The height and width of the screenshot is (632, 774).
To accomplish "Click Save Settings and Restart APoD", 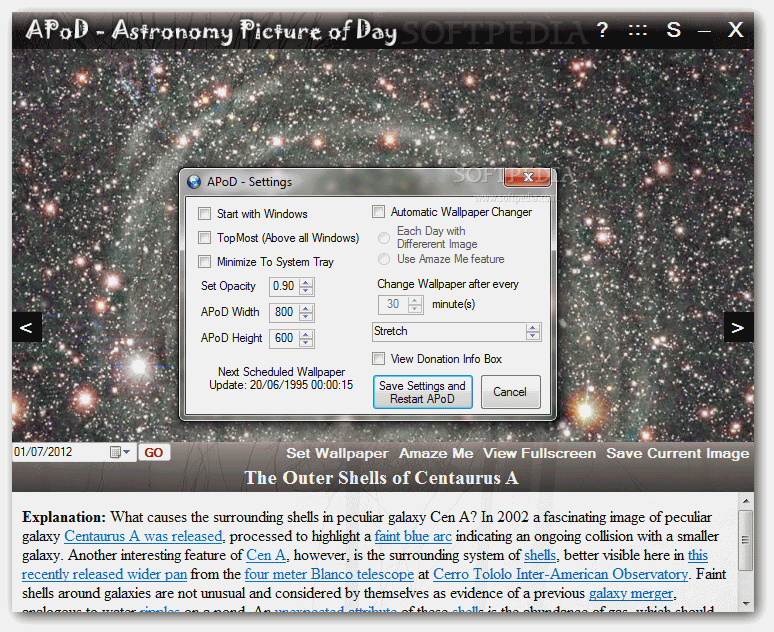I will (423, 392).
